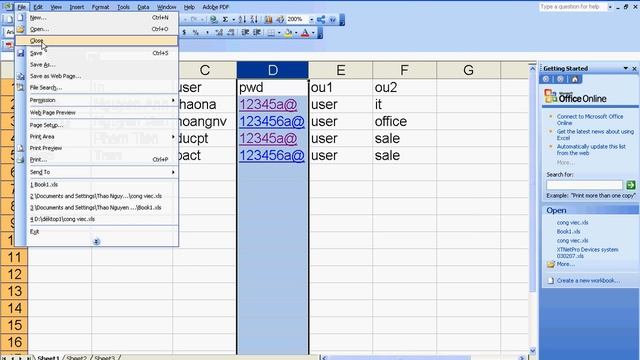The height and width of the screenshot is (360, 640).
Task: Click the Save disk icon in File menu
Action: pyautogui.click(x=20, y=53)
